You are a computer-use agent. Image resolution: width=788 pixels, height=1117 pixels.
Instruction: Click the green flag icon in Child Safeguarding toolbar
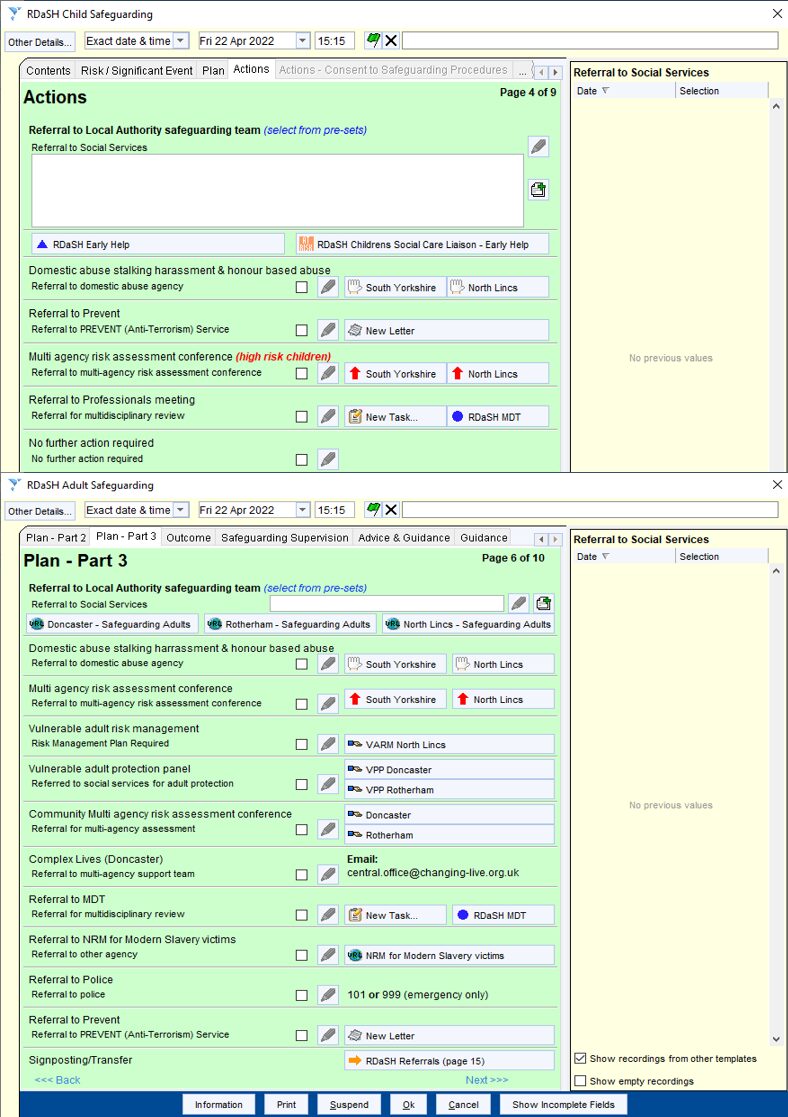373,41
